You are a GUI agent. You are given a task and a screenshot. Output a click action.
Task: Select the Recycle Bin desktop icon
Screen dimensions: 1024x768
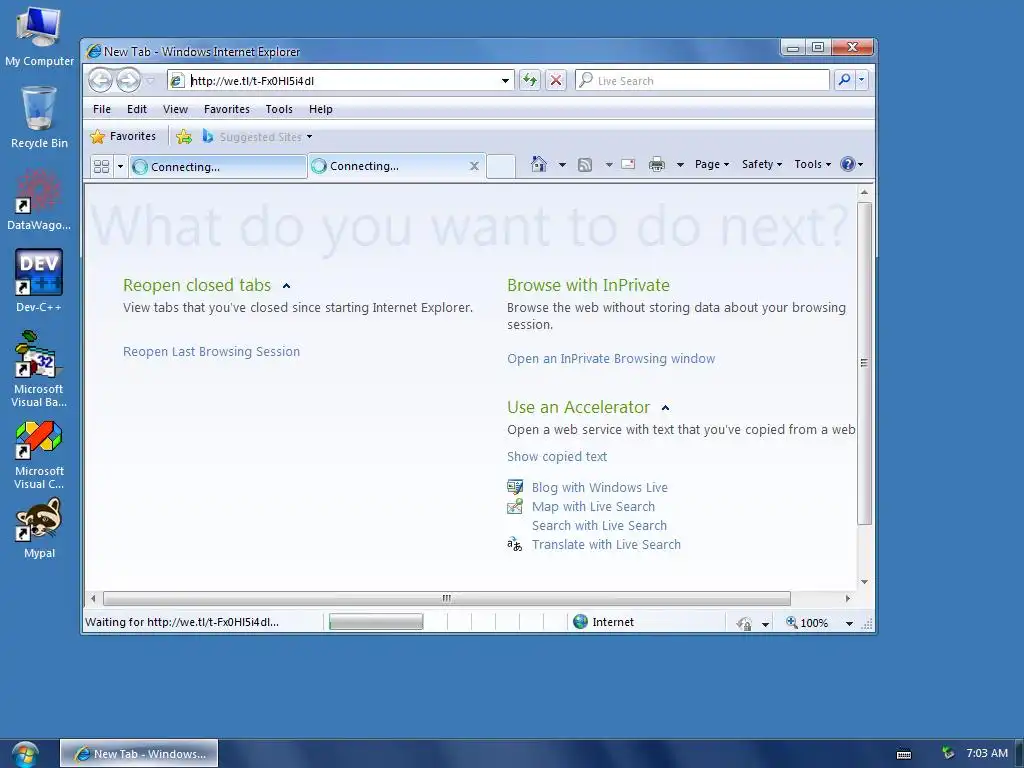(x=39, y=118)
